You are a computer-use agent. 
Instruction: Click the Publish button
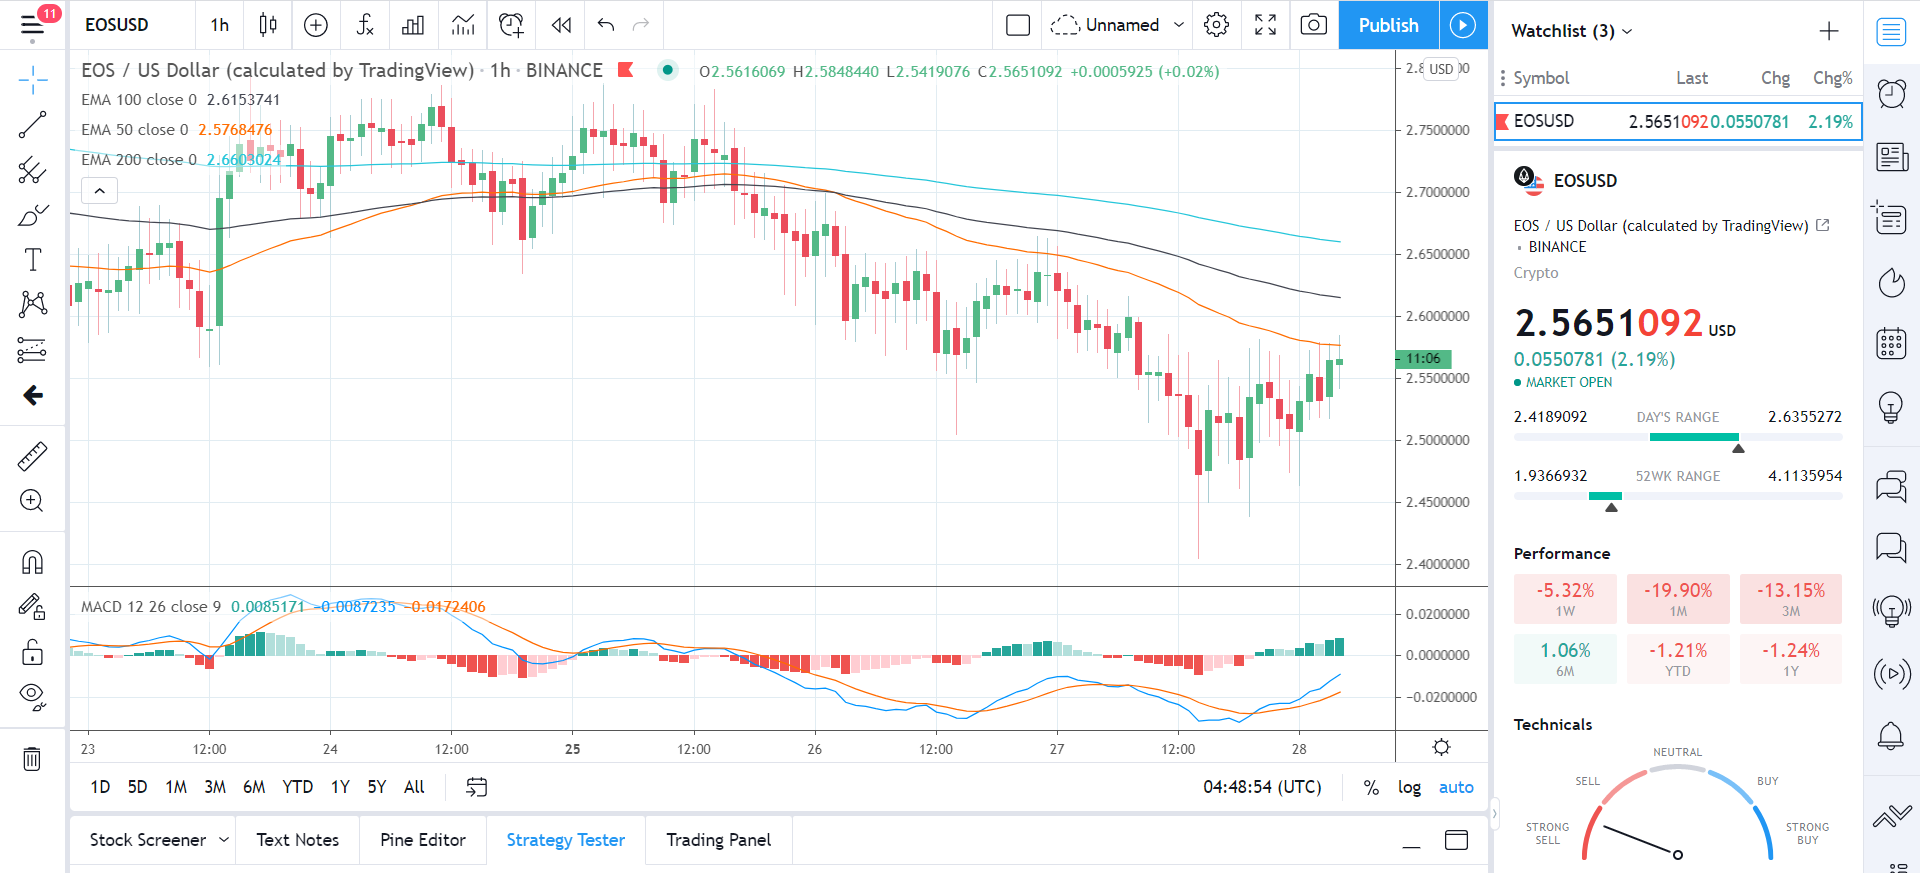point(1388,25)
